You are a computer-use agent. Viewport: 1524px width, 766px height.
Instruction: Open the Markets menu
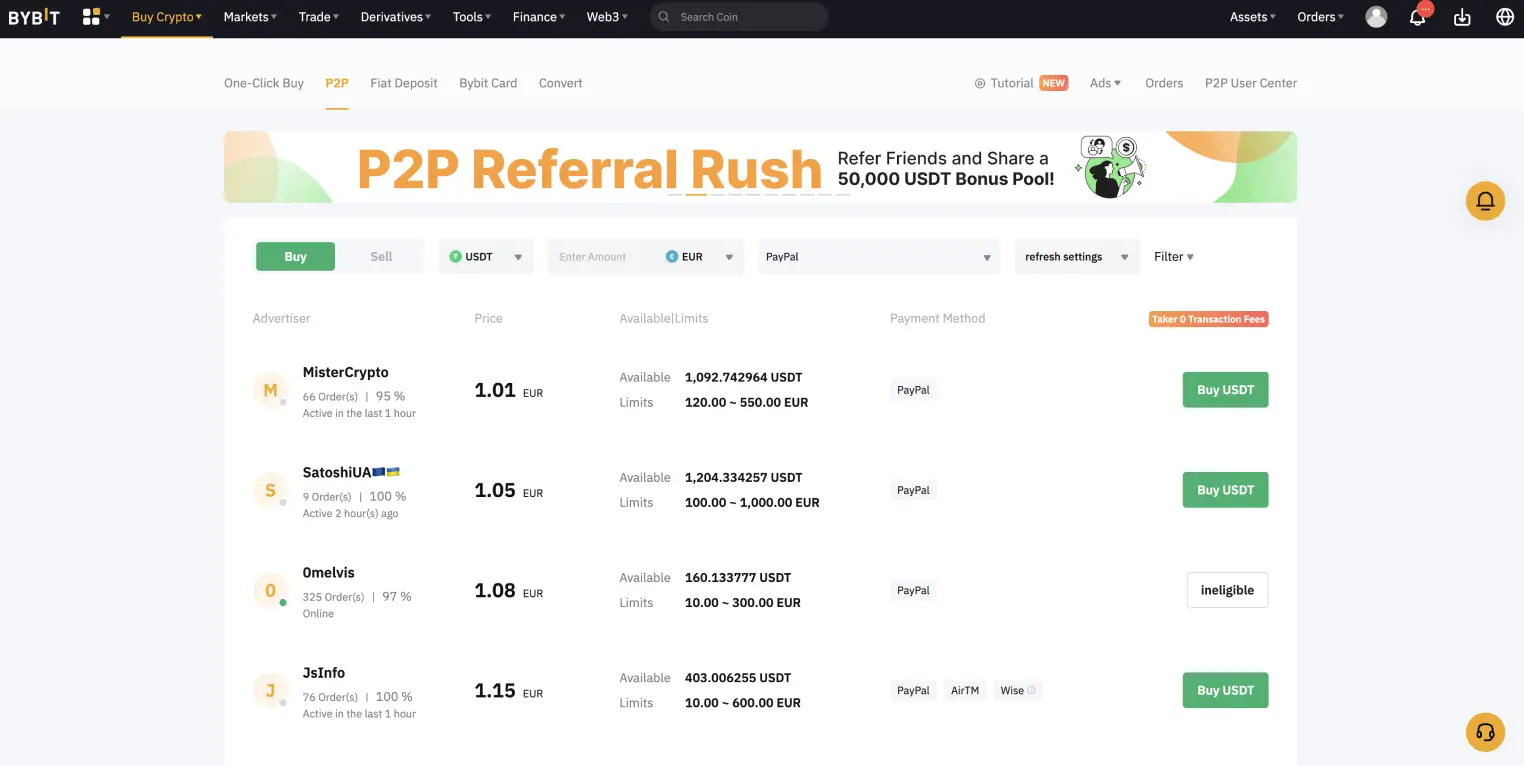(250, 17)
